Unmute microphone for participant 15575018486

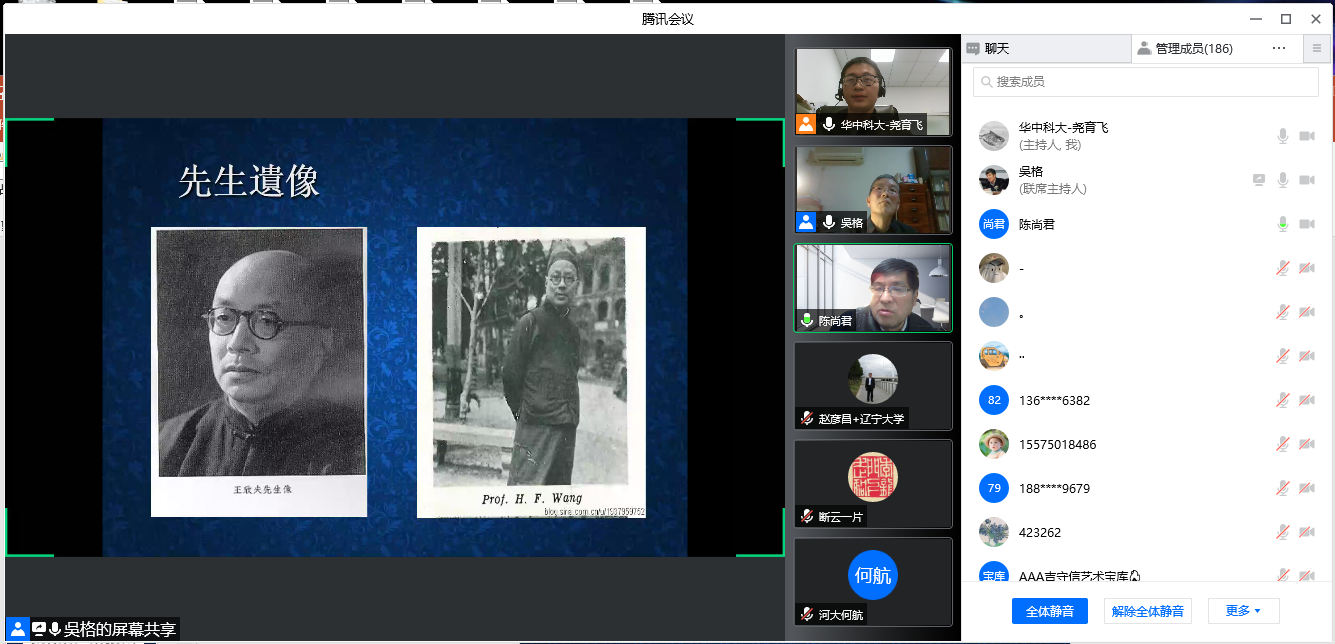[x=1282, y=444]
